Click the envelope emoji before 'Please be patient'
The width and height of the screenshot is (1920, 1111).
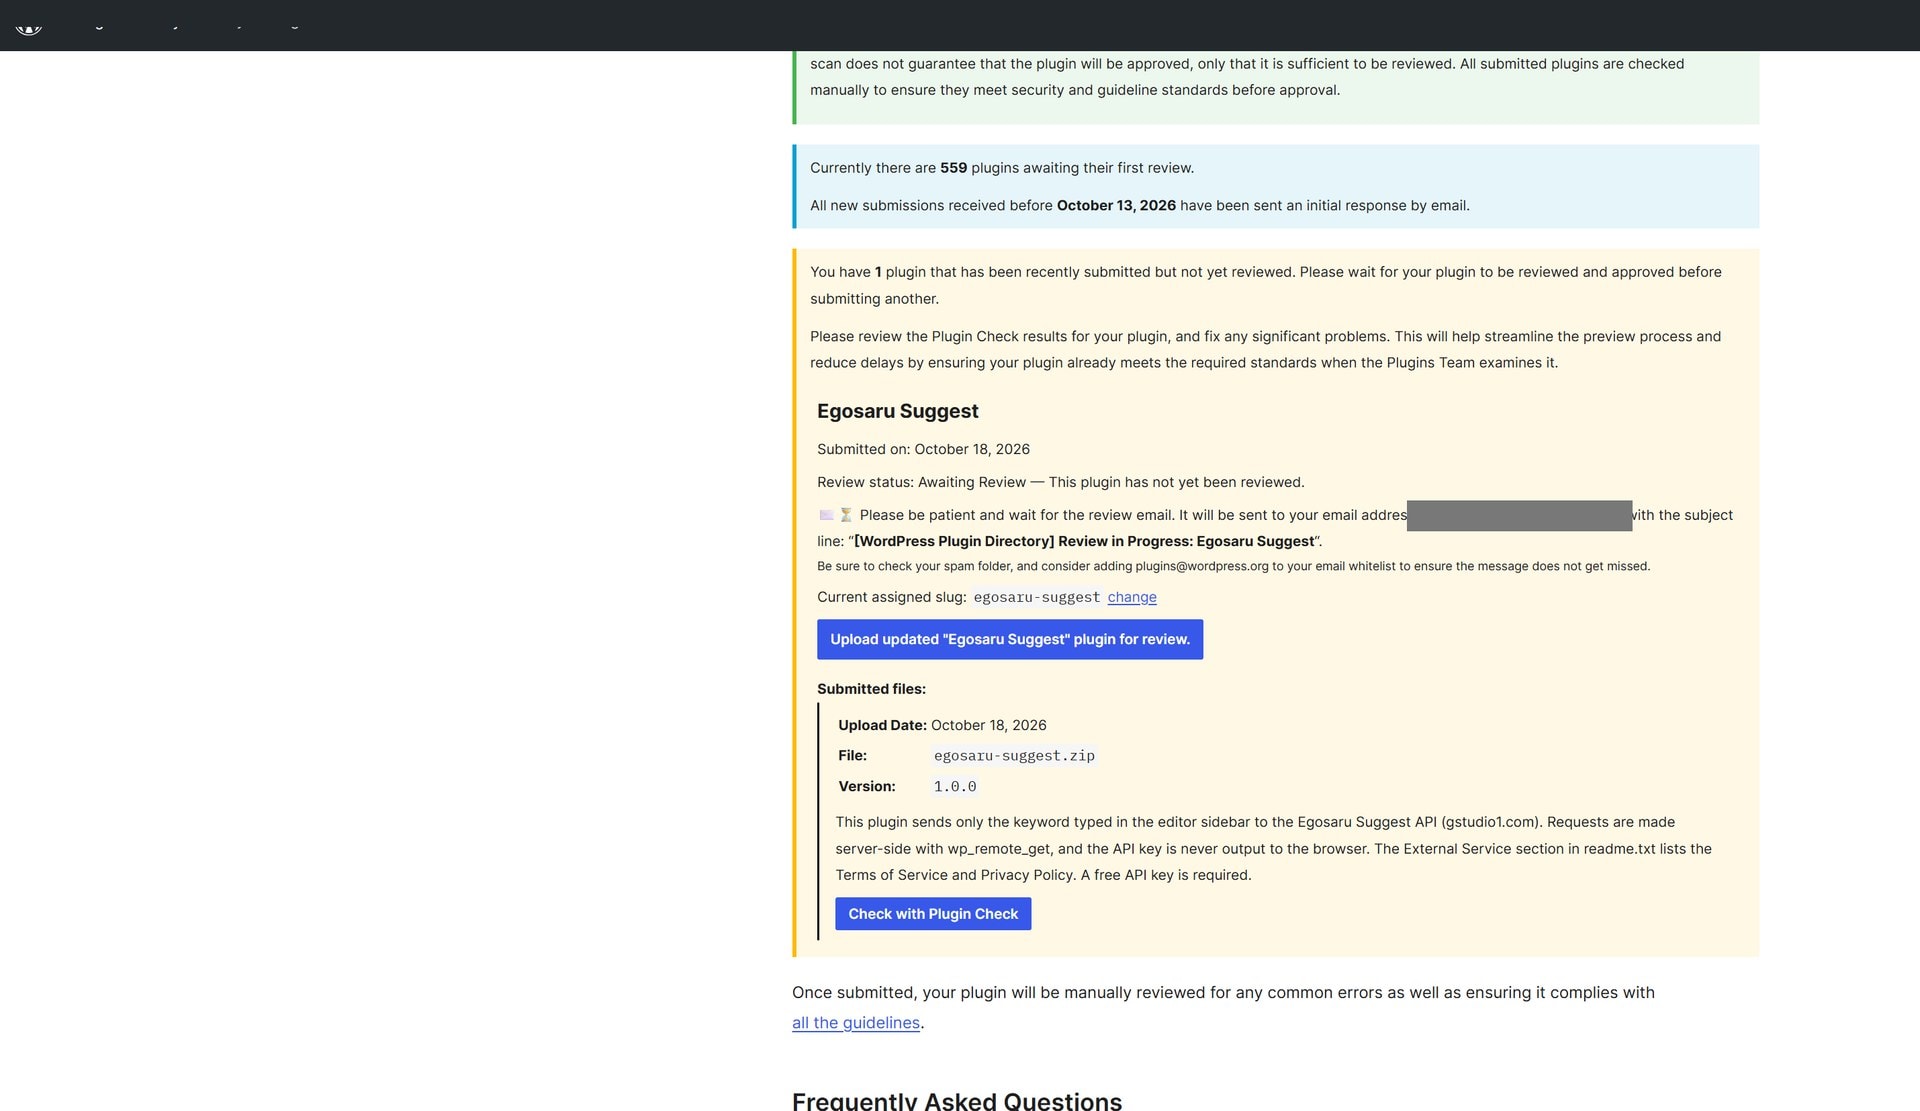[826, 515]
